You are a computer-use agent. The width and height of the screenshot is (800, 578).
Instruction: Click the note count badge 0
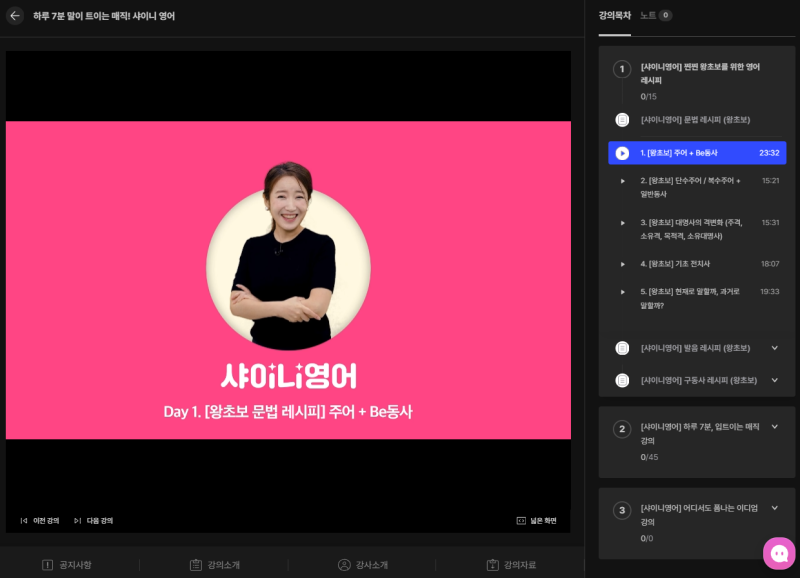(x=665, y=15)
